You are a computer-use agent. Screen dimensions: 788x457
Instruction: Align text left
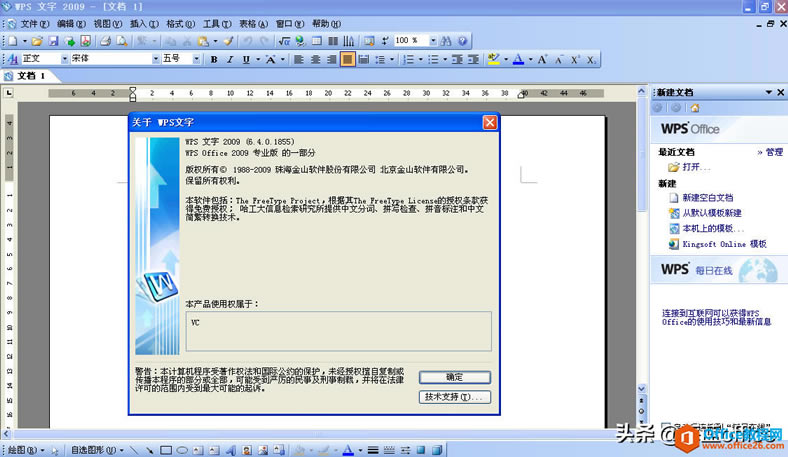(x=299, y=59)
